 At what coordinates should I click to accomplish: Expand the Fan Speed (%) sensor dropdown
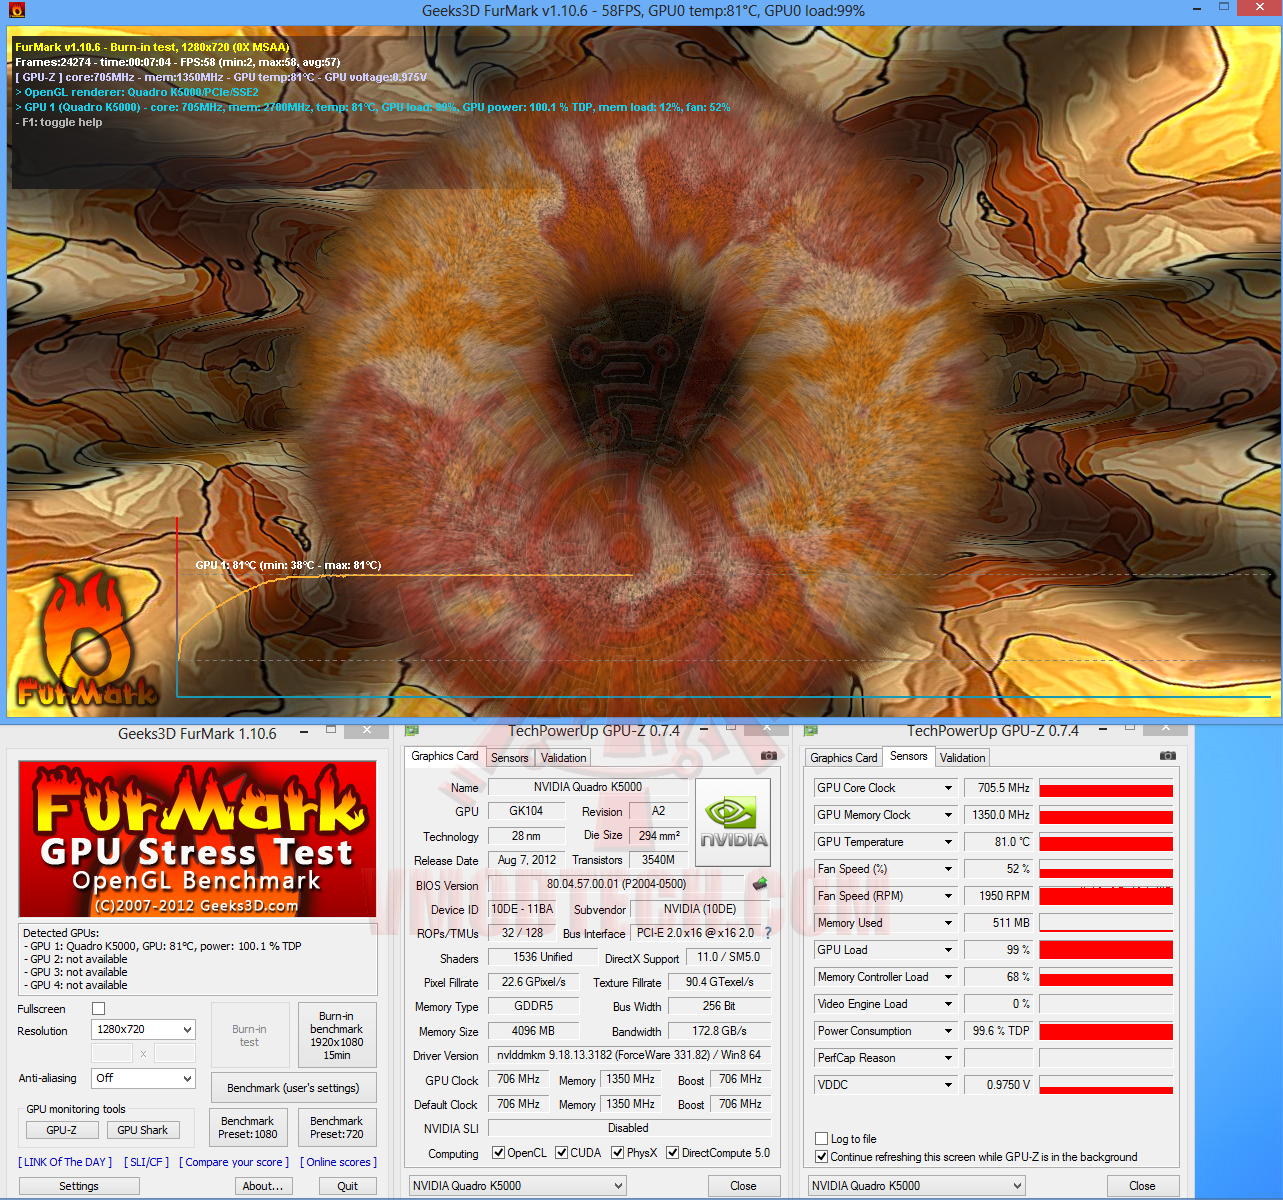(x=948, y=869)
